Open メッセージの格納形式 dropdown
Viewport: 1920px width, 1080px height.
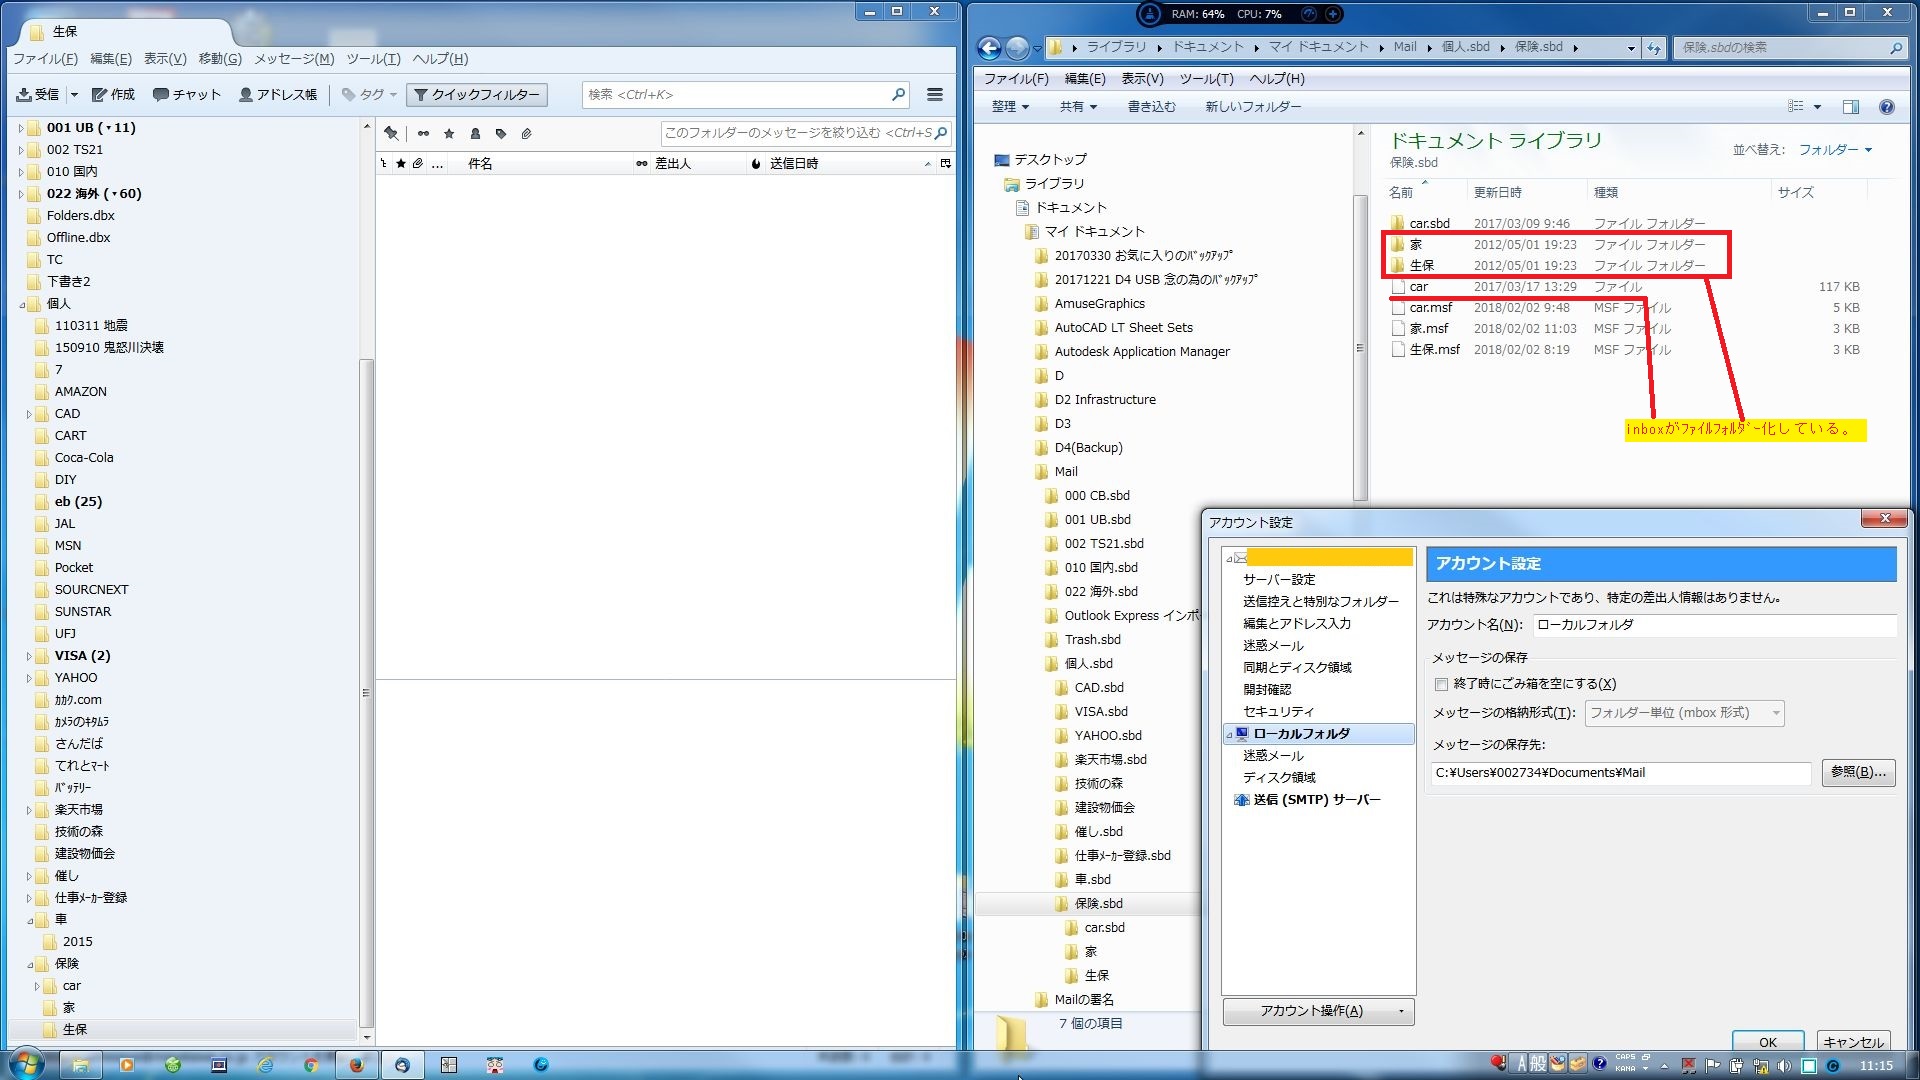[1684, 713]
